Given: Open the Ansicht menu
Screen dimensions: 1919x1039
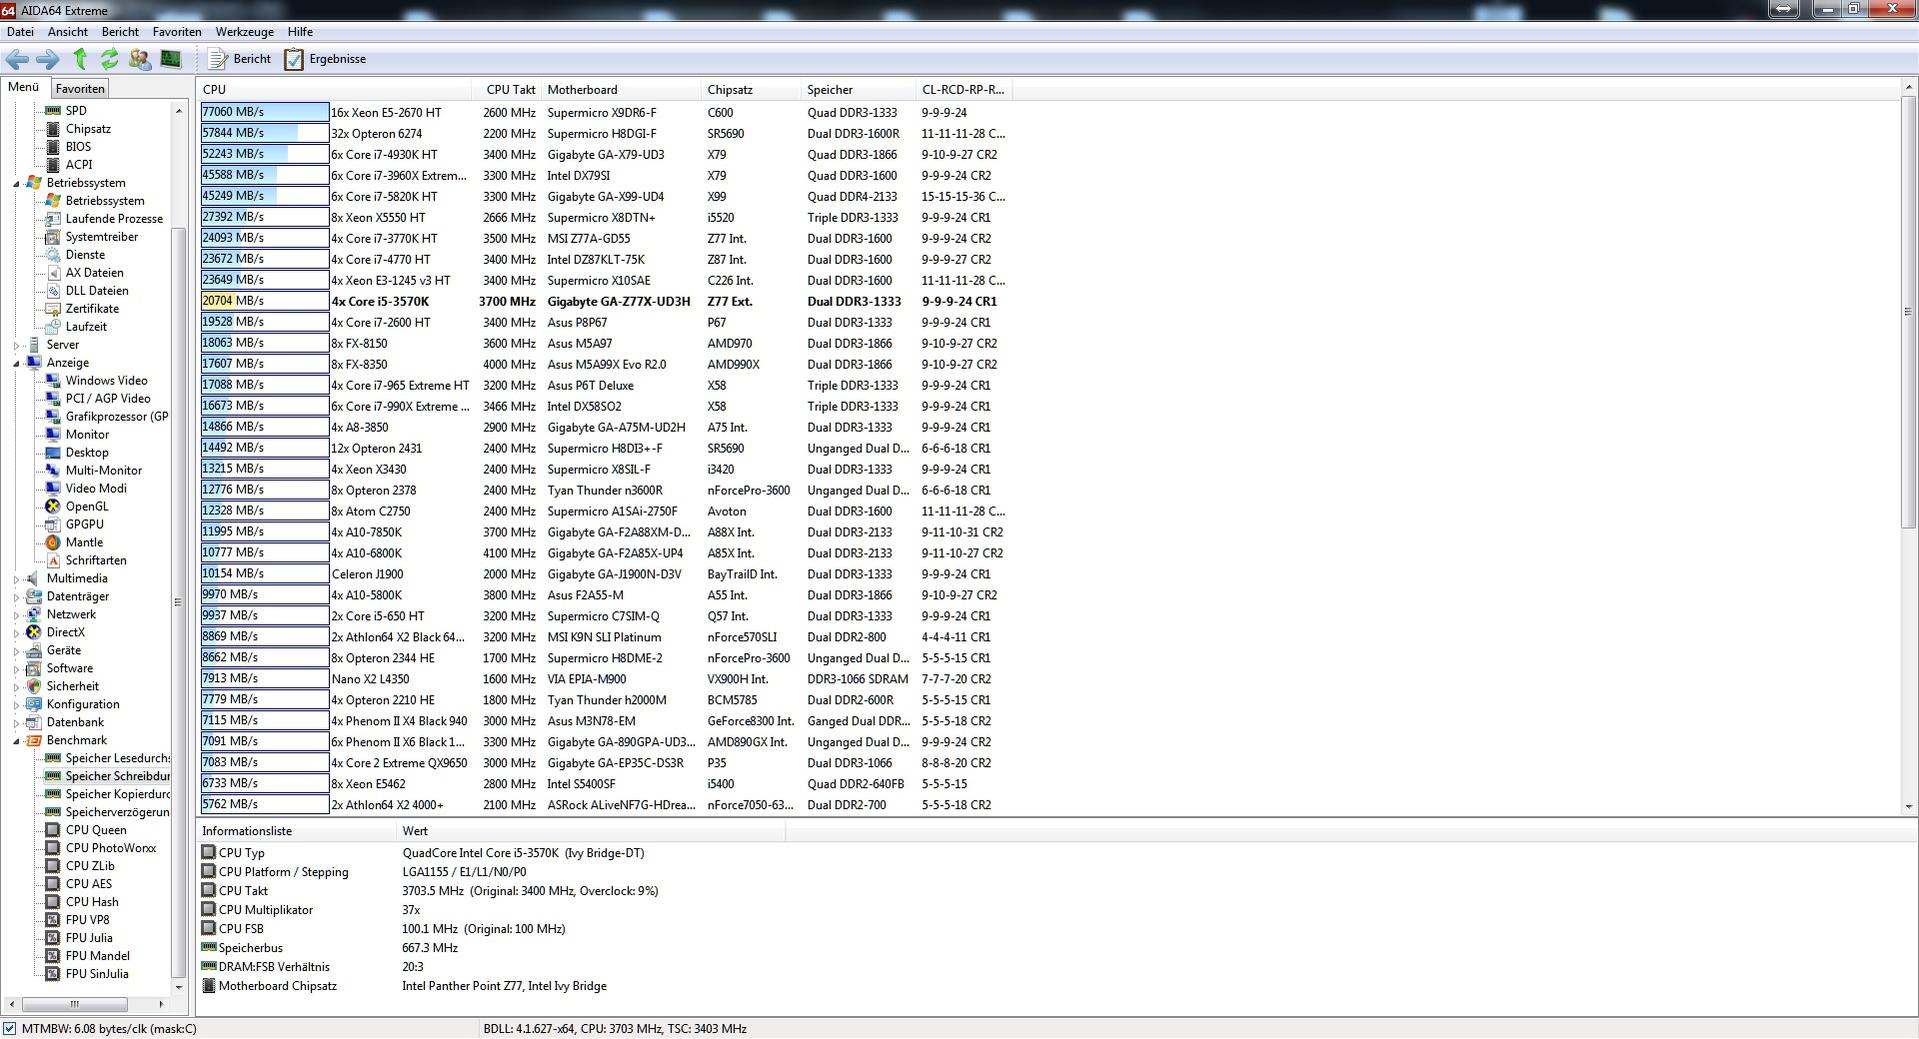Looking at the screenshot, I should 68,32.
